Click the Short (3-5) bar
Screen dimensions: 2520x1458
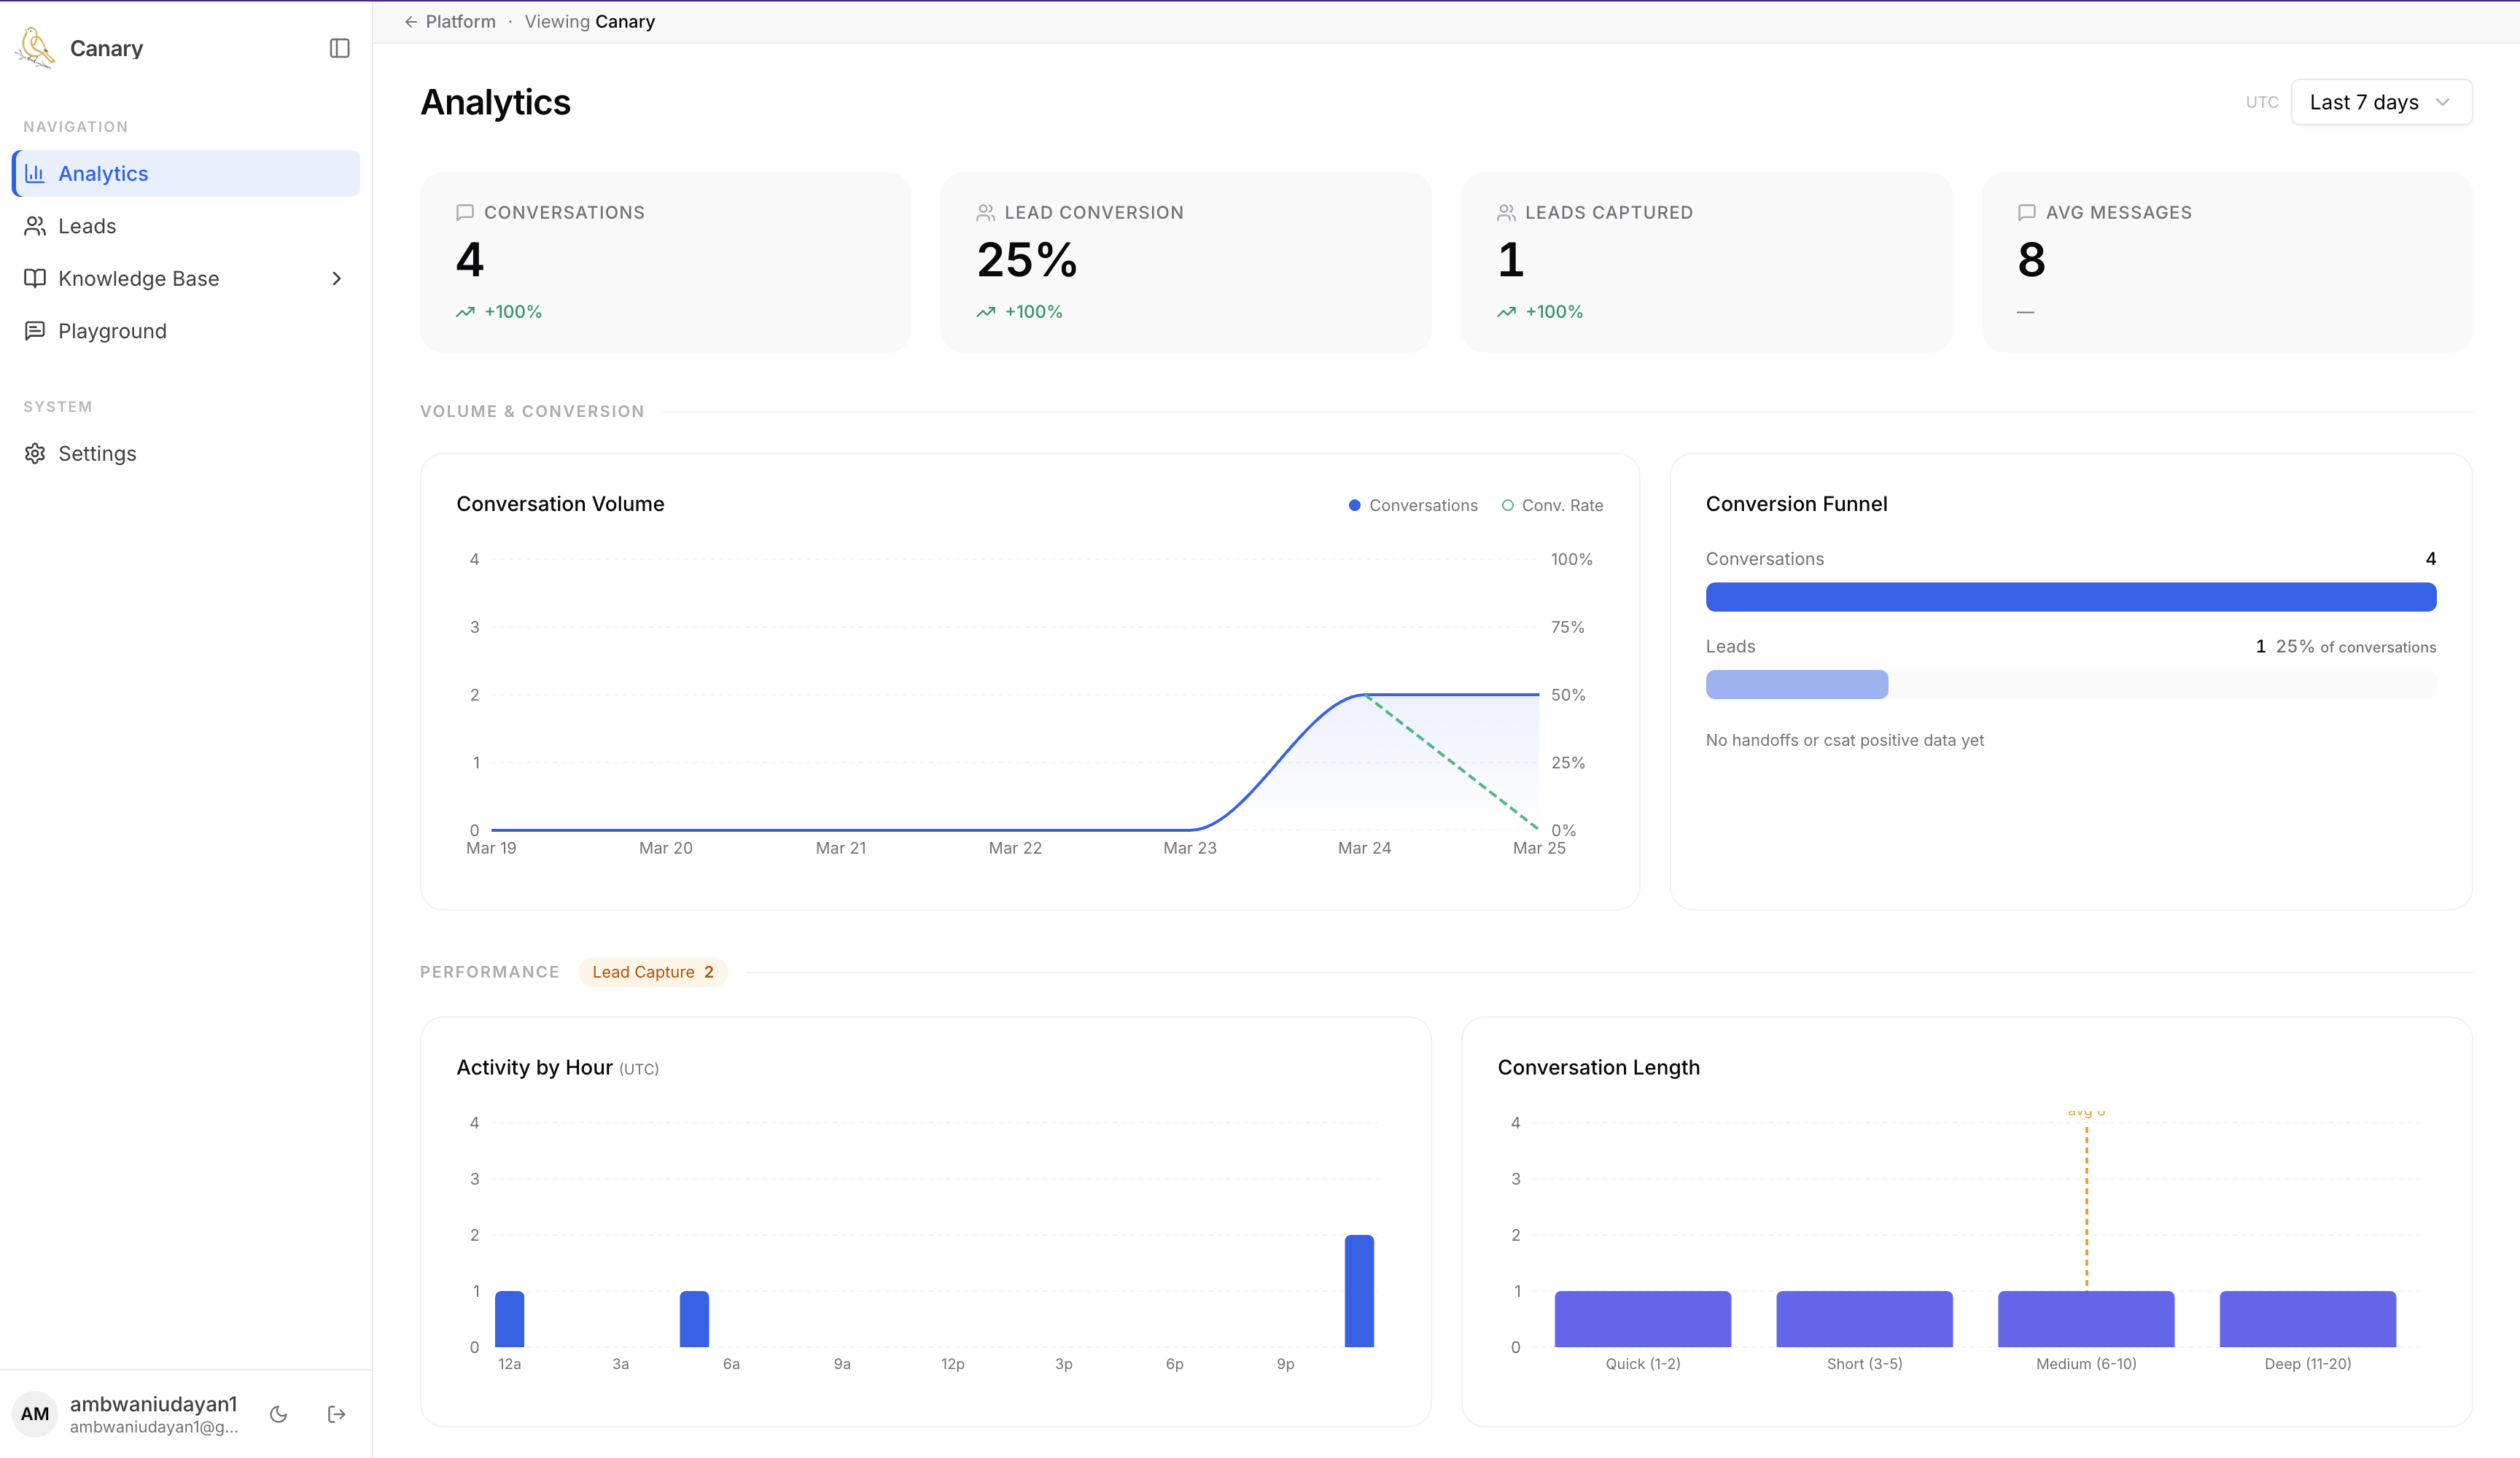1865,1319
